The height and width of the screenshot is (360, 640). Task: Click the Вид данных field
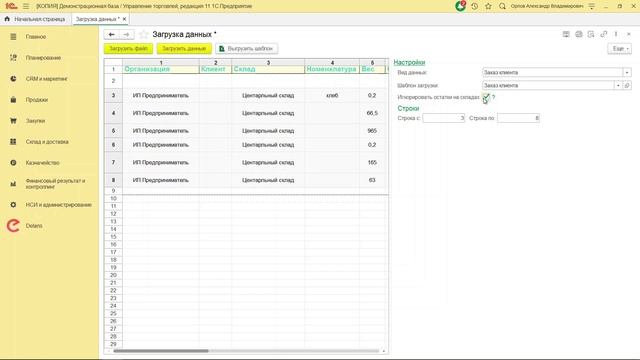(553, 73)
